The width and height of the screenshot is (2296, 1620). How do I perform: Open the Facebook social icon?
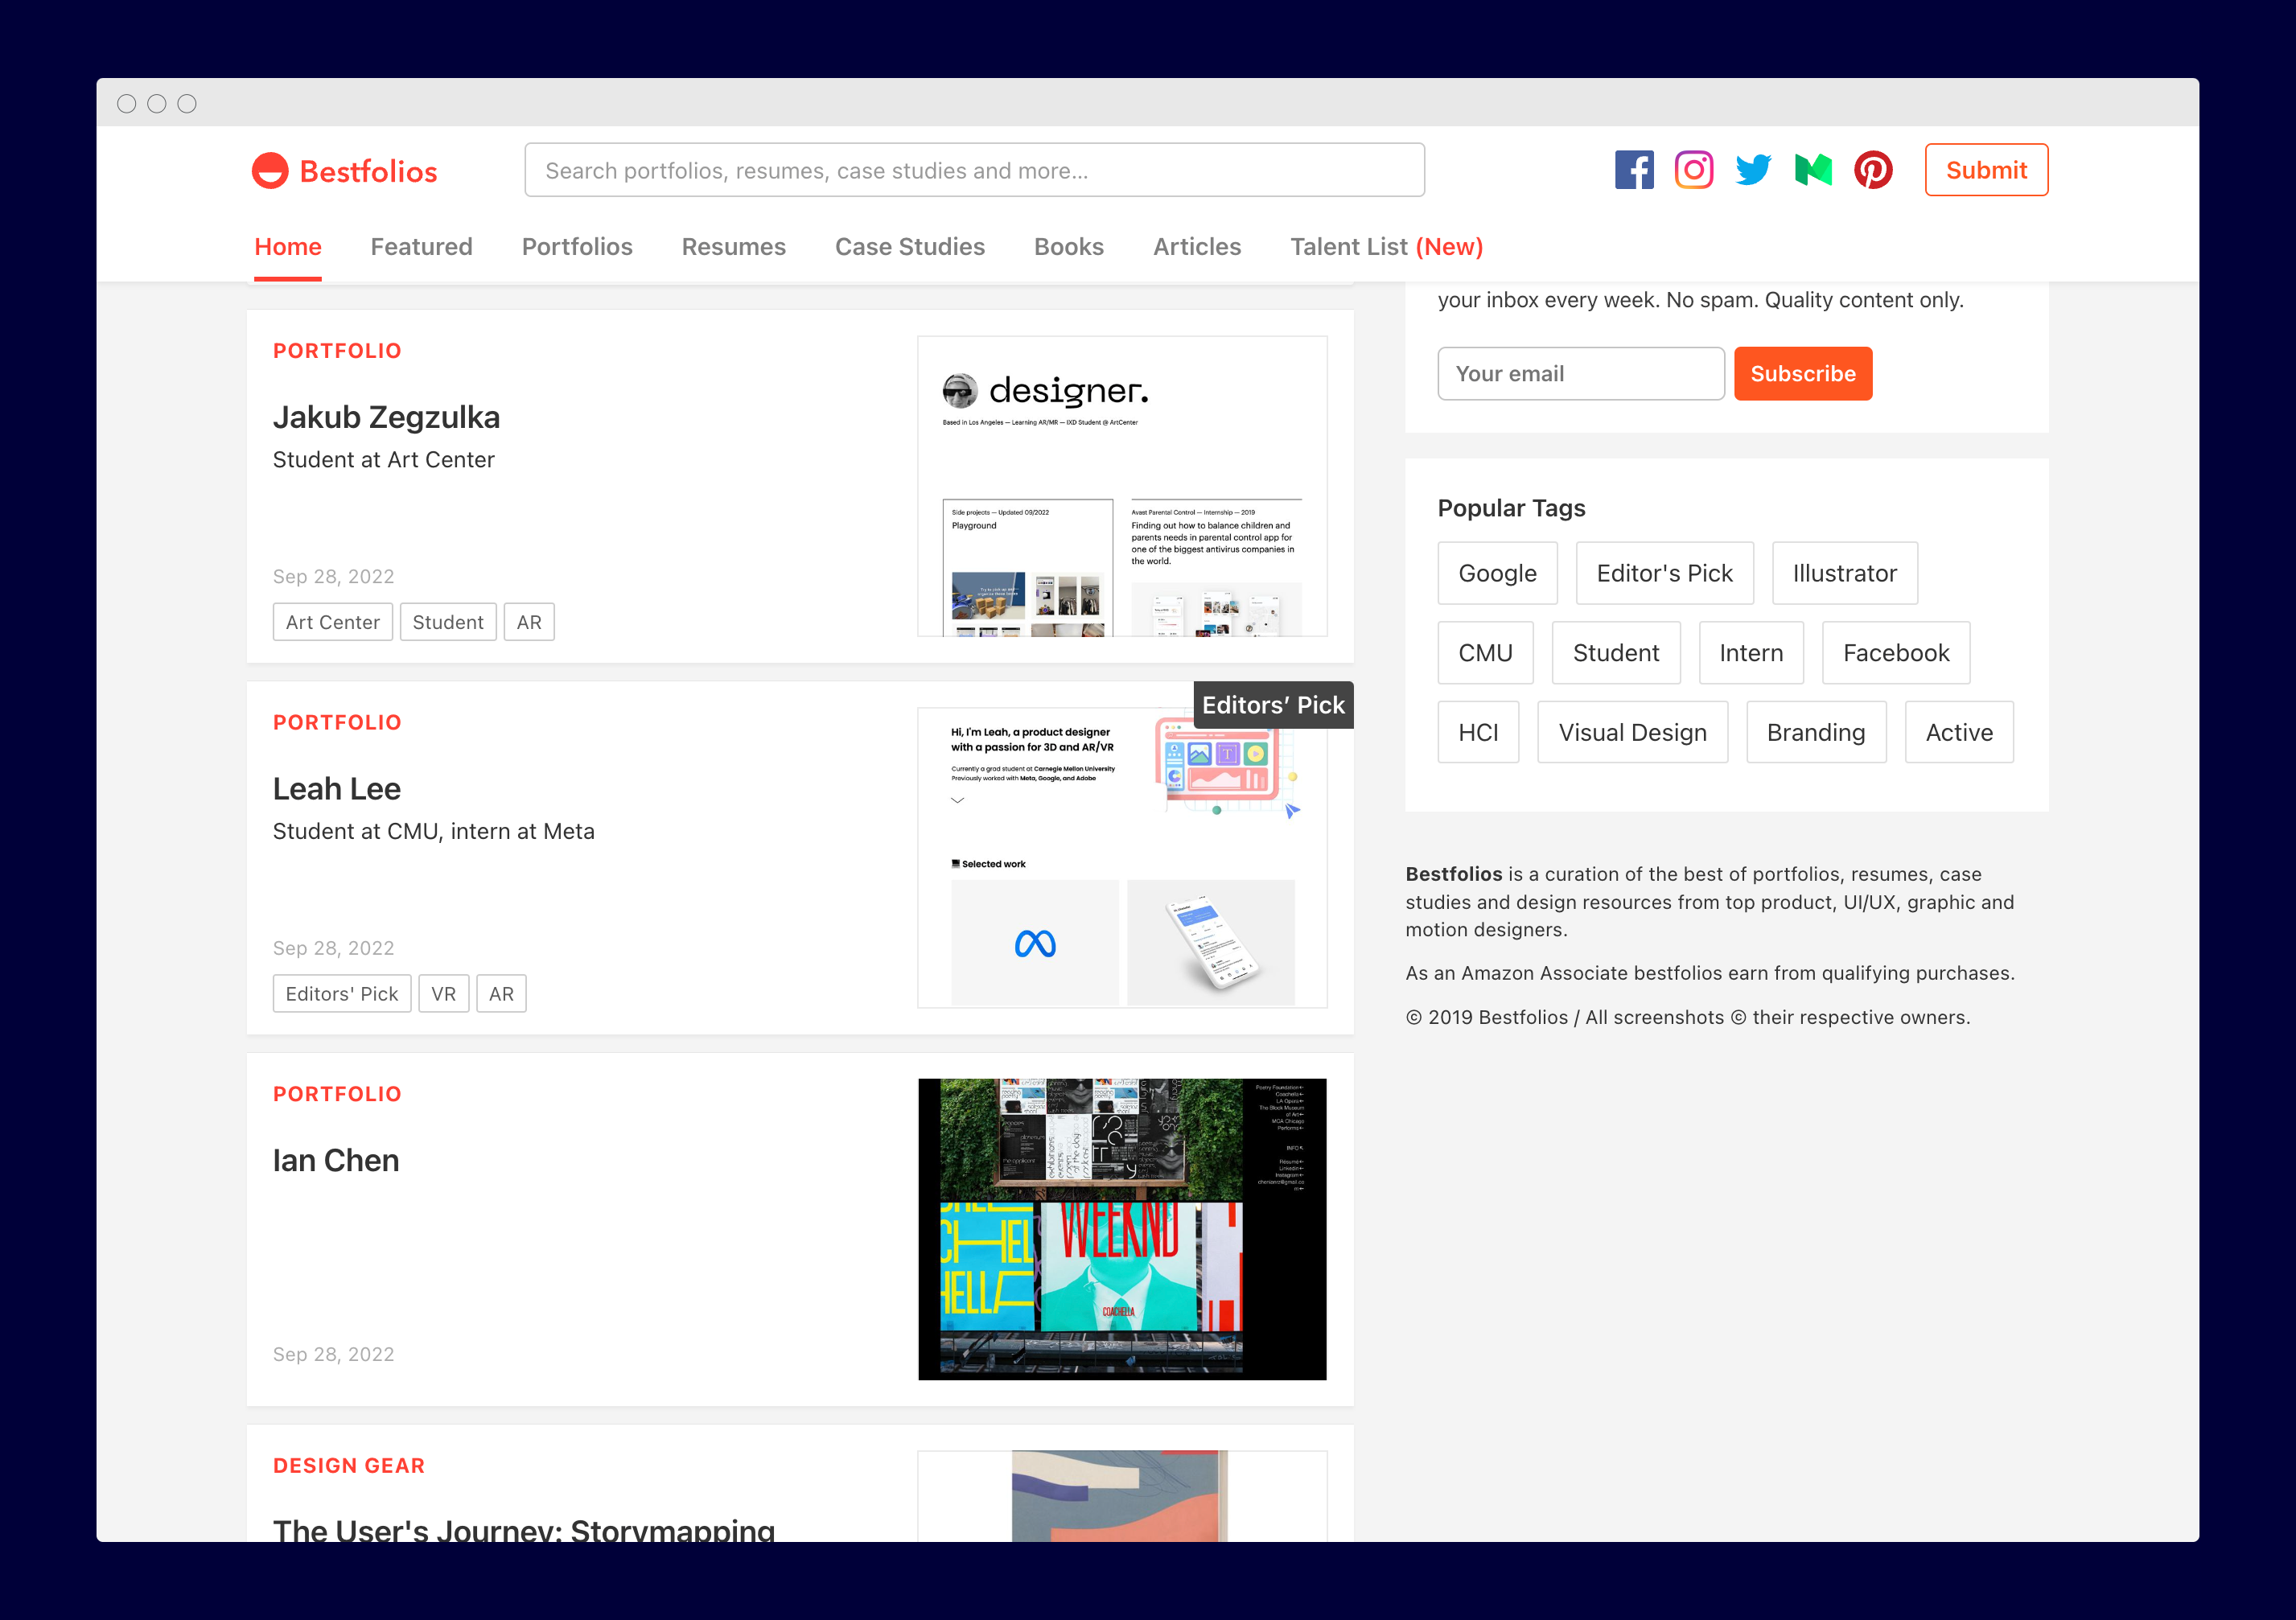click(1633, 170)
